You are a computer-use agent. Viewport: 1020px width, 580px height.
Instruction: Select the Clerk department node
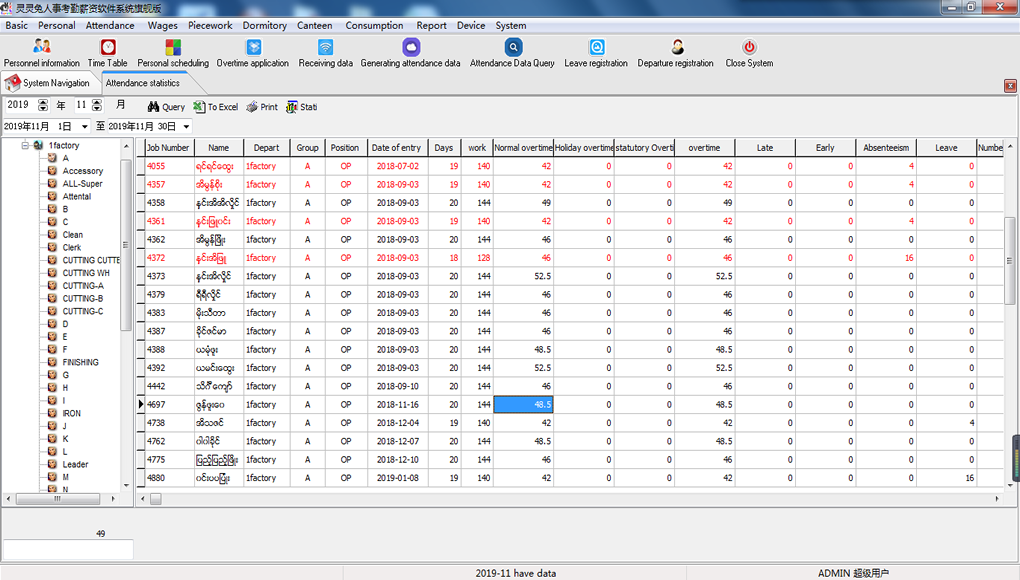tap(72, 248)
